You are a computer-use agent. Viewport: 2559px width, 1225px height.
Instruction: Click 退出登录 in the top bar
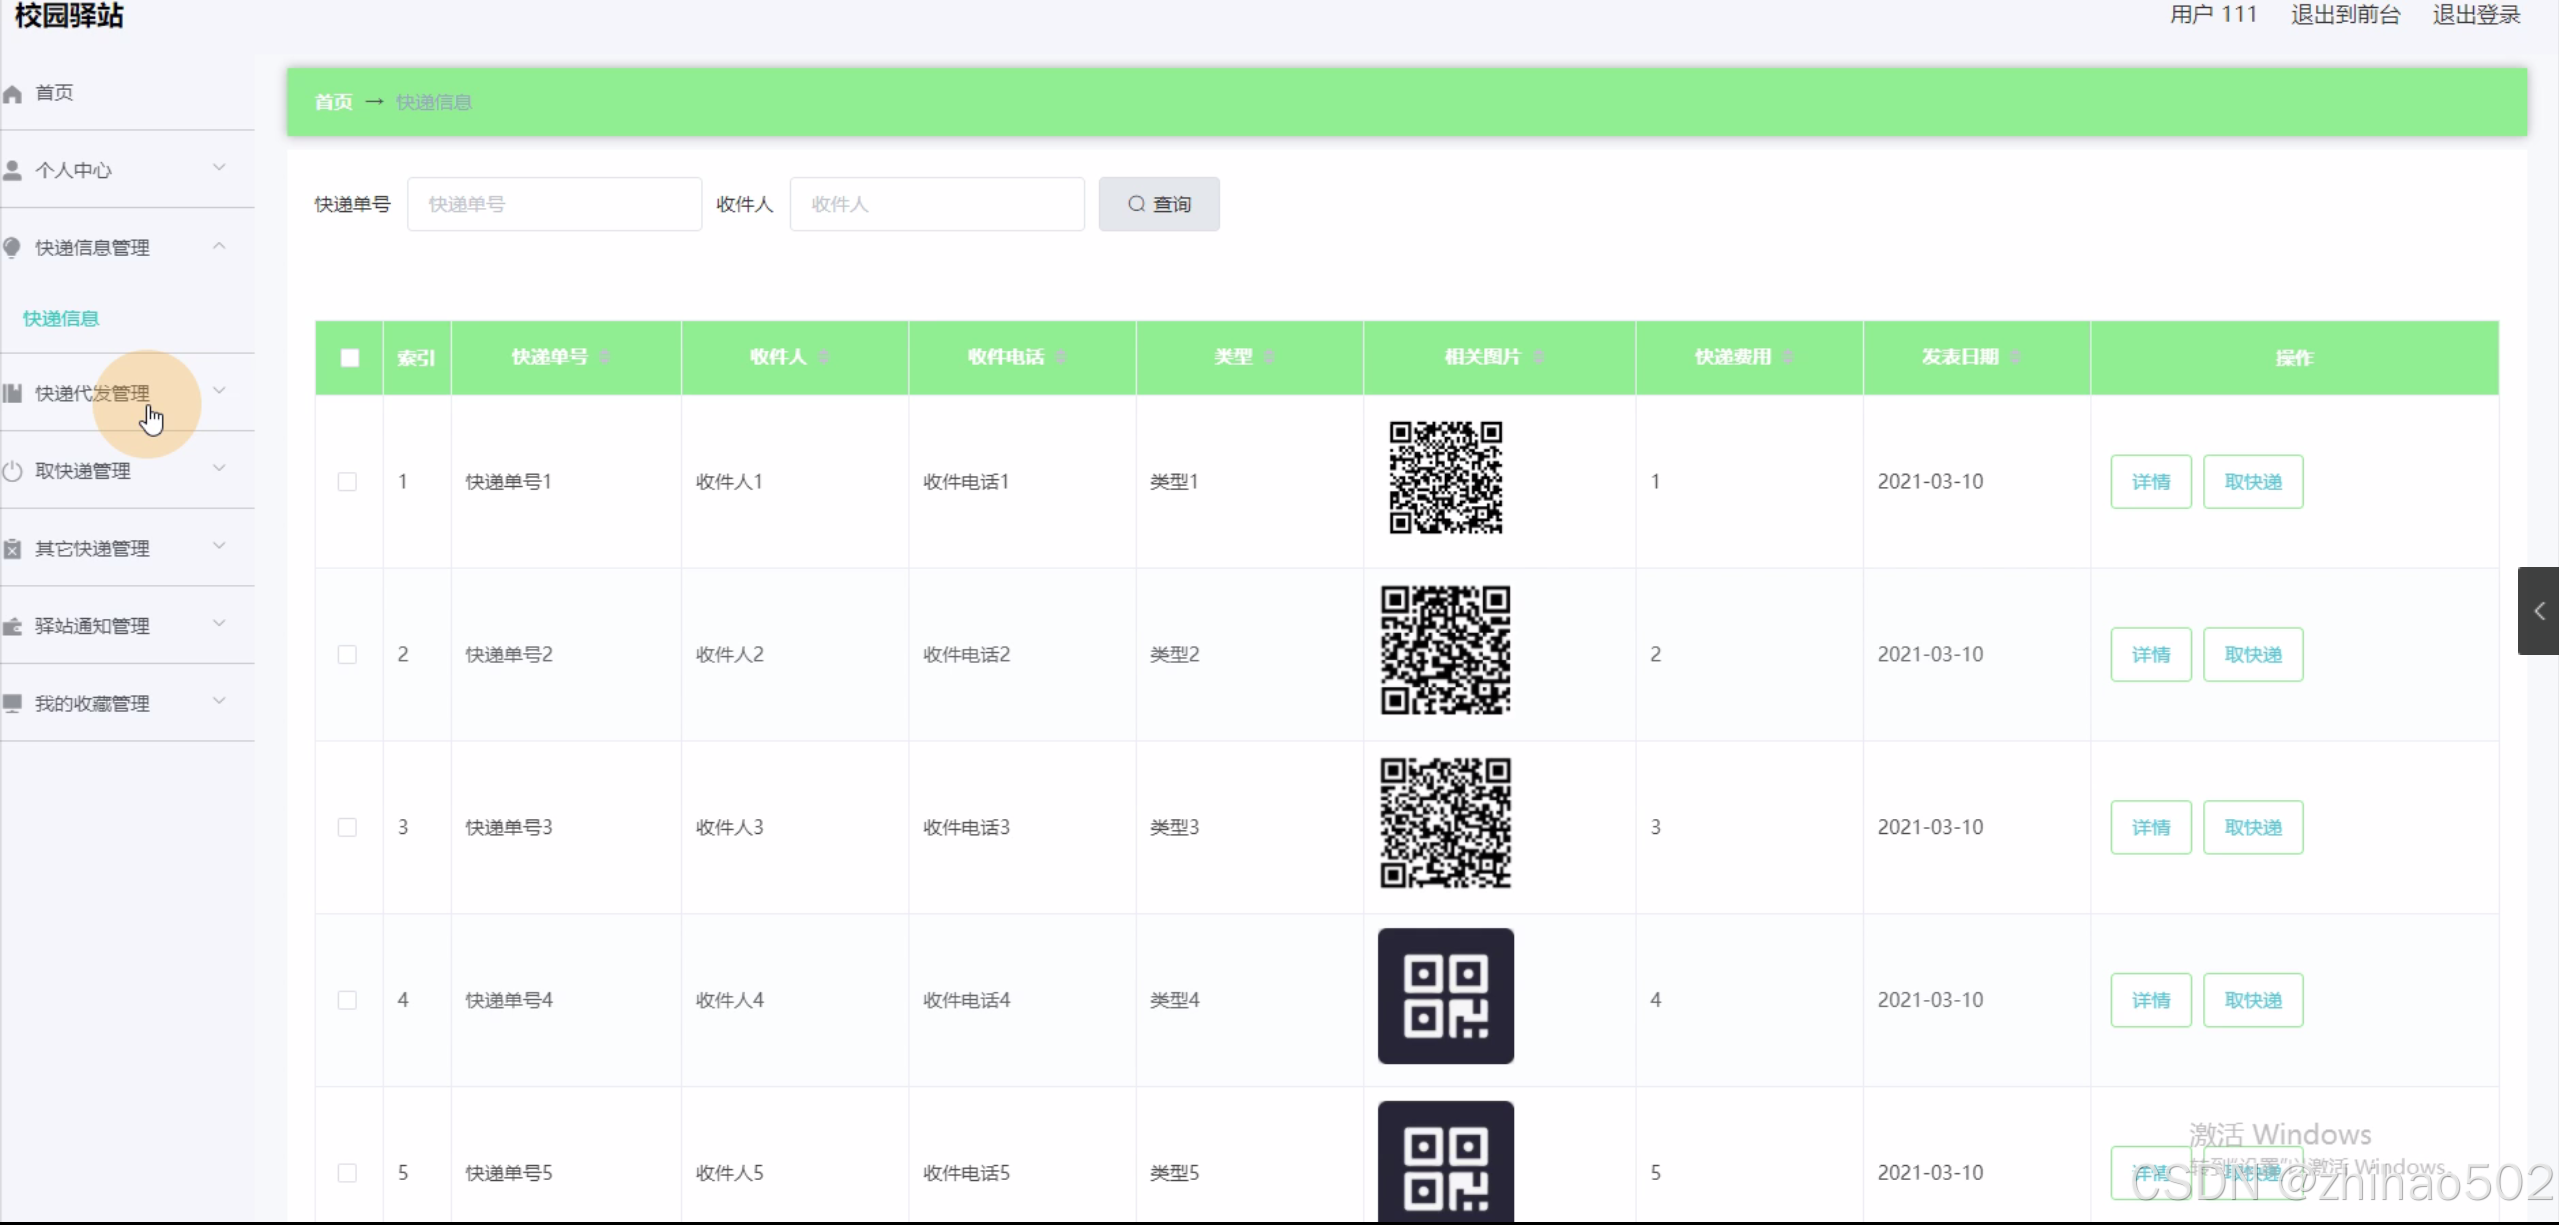[x=2476, y=15]
